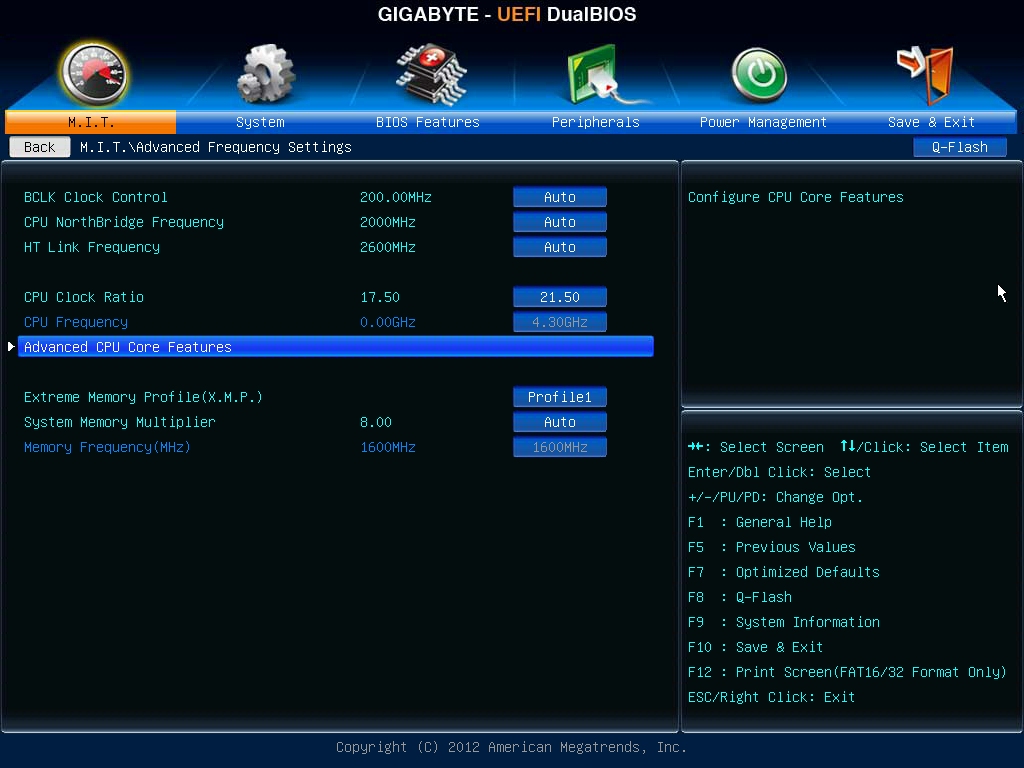Click the 200.00MHz BCLK value
The height and width of the screenshot is (768, 1024).
click(396, 197)
